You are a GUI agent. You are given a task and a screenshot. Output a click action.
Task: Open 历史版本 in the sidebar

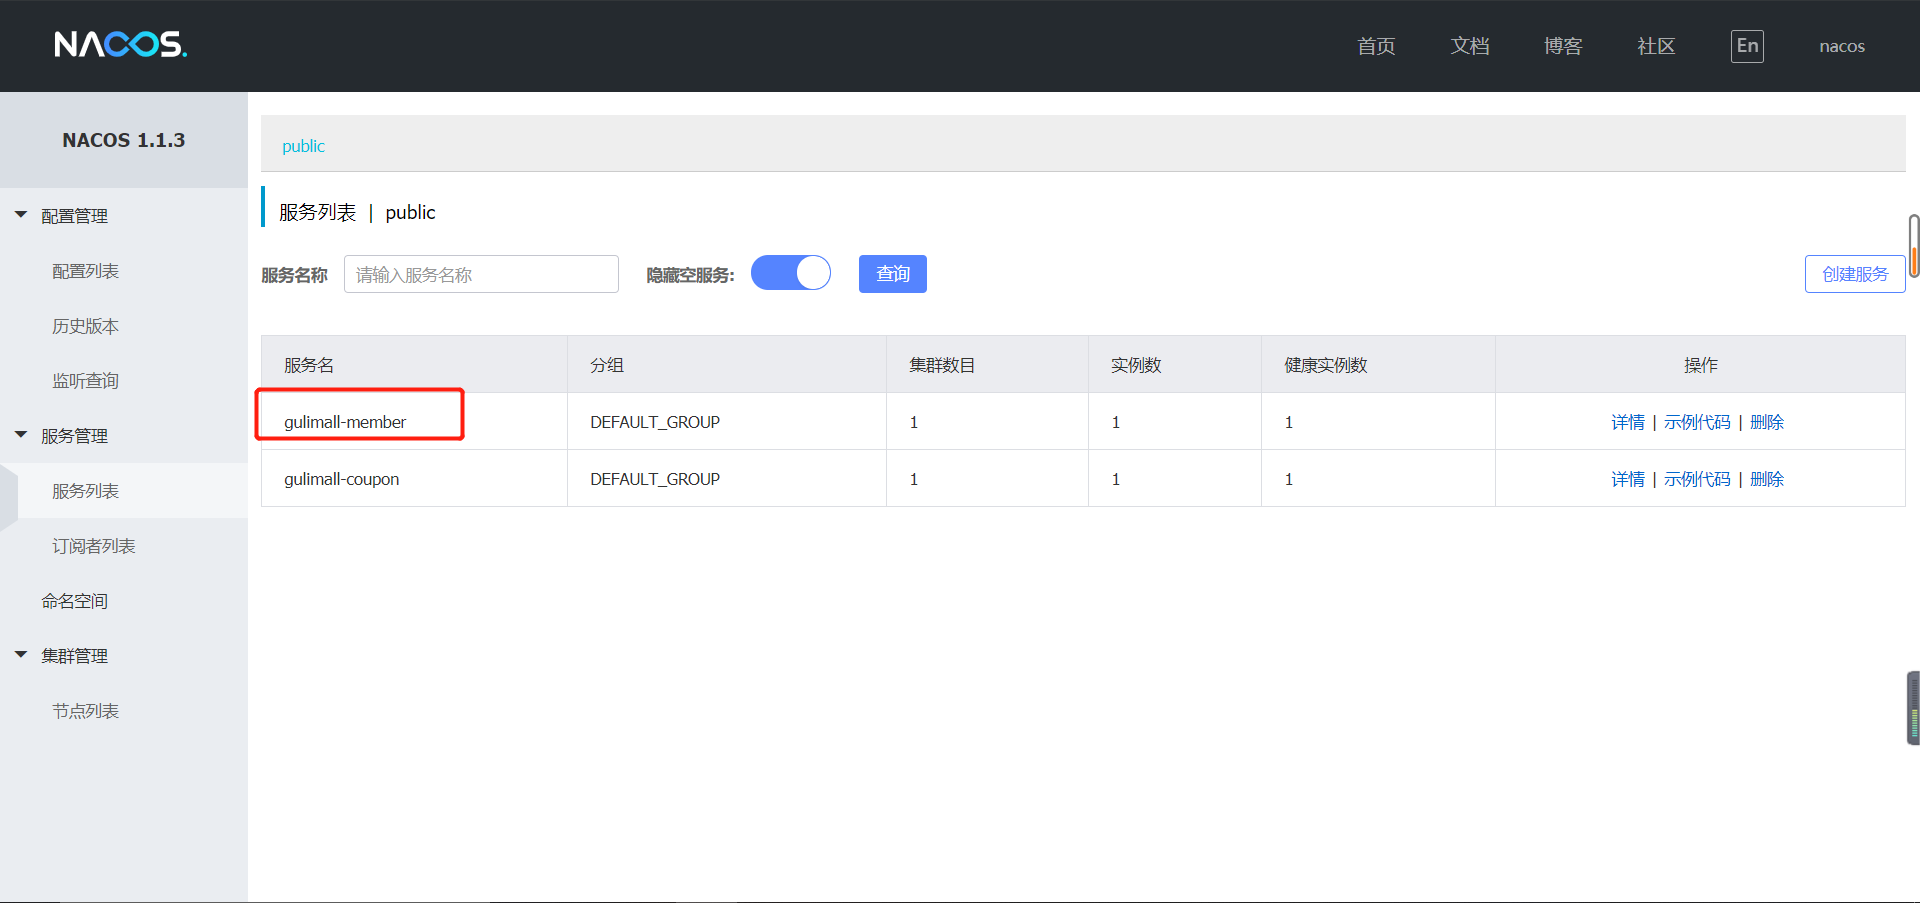point(86,326)
